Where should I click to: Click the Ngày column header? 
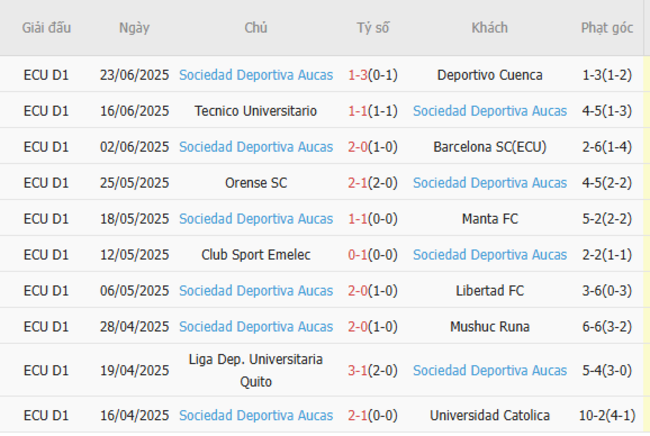click(134, 28)
